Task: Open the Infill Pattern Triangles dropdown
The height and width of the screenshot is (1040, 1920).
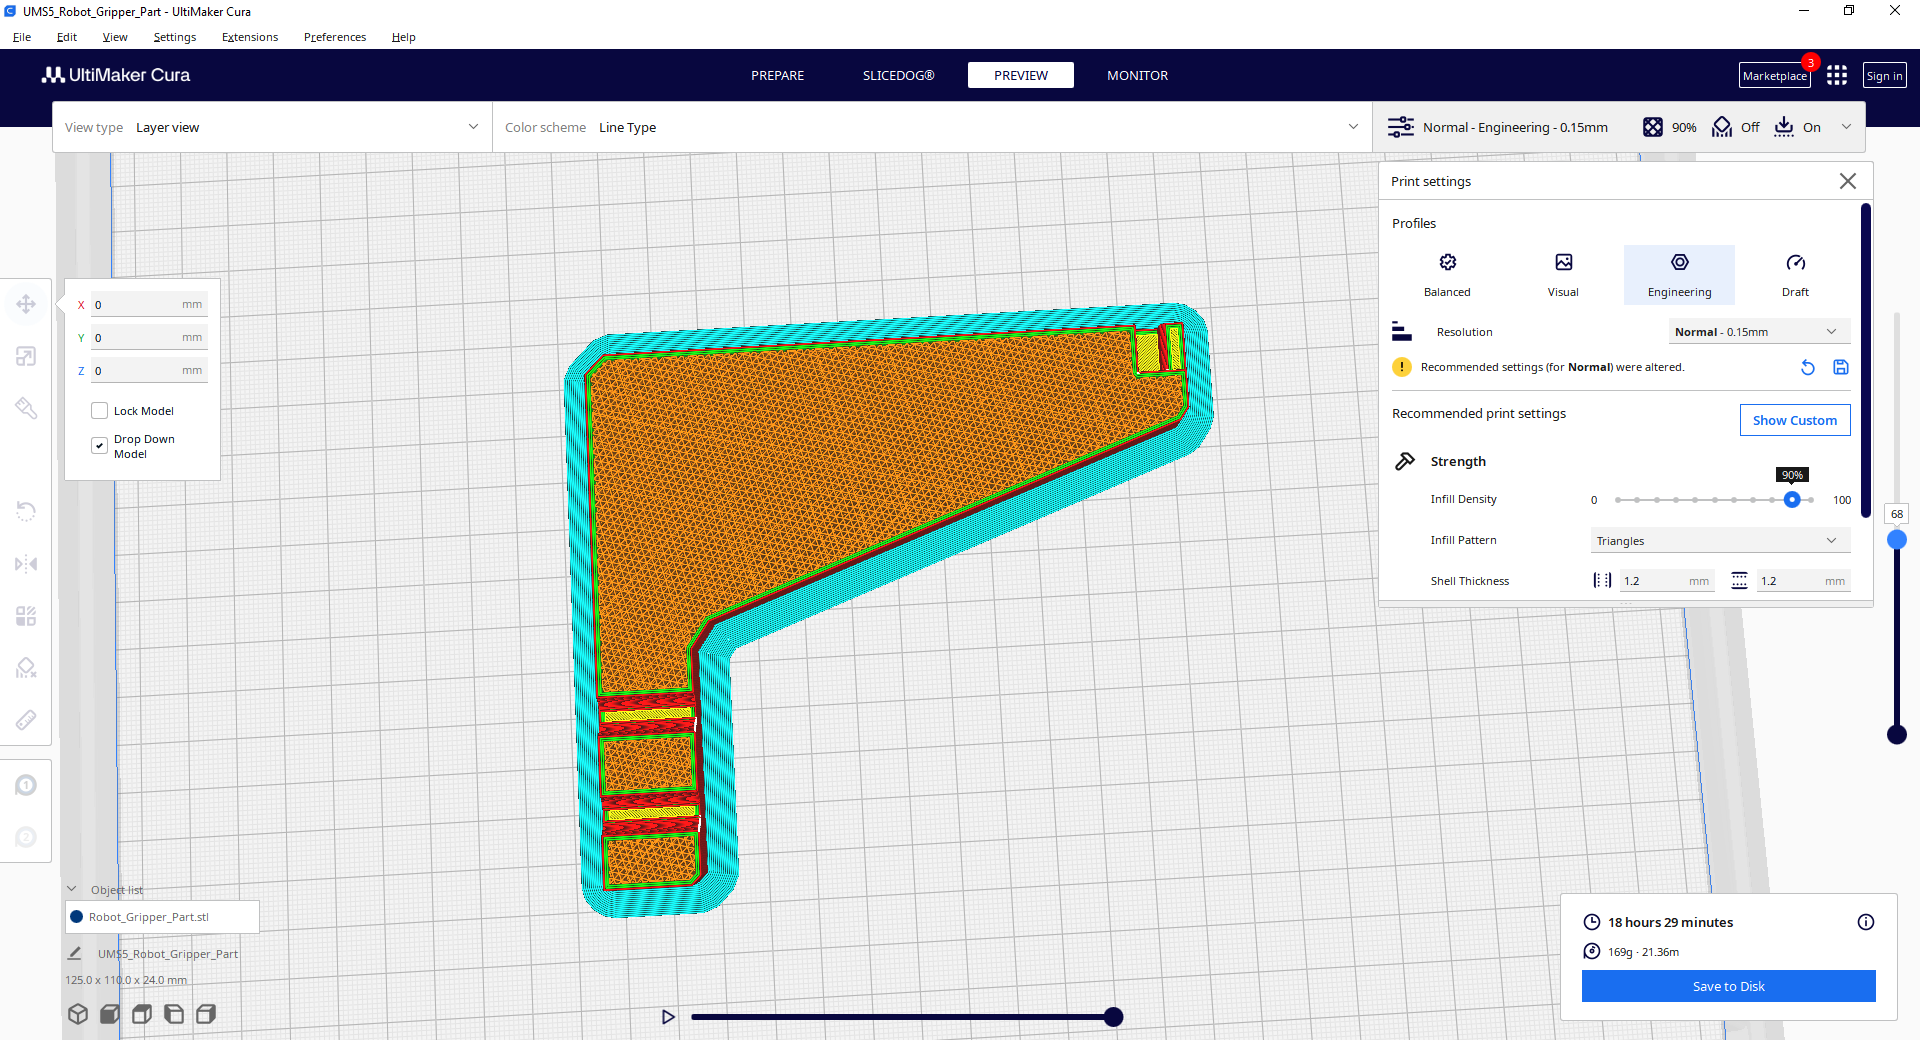Action: (x=1719, y=541)
